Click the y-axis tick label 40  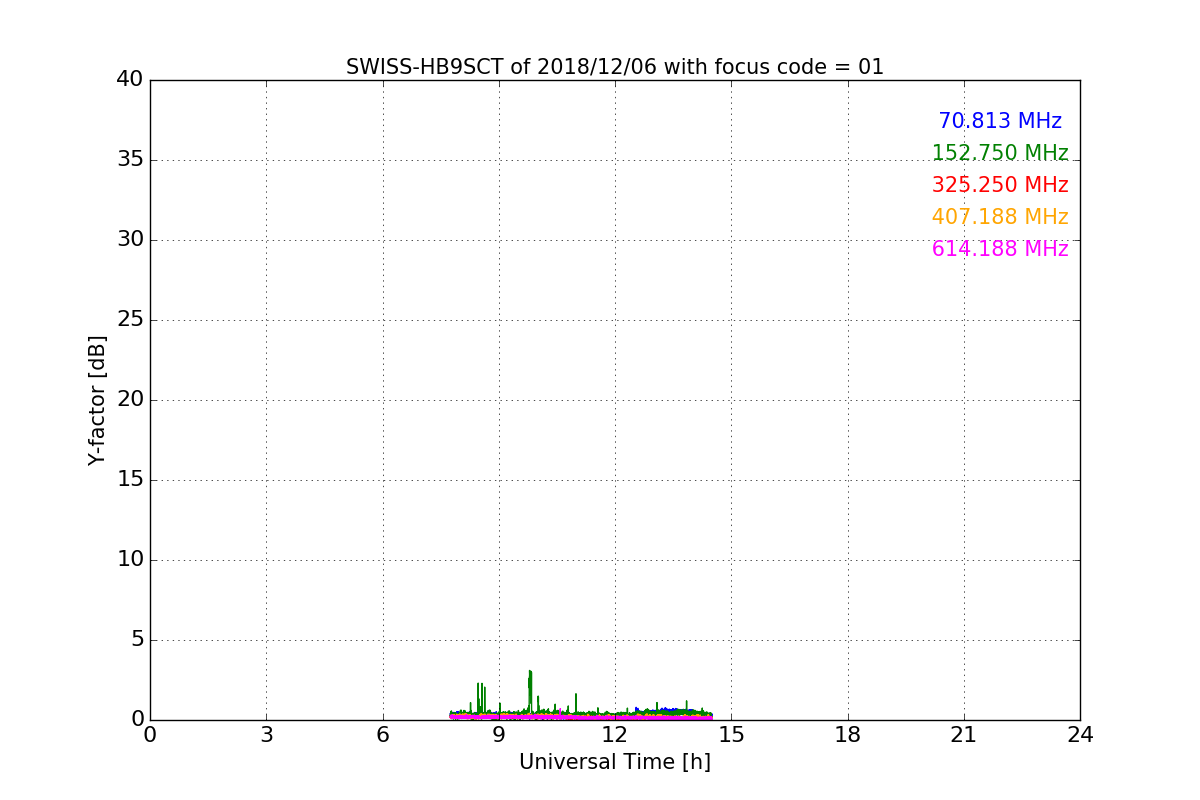[x=130, y=80]
